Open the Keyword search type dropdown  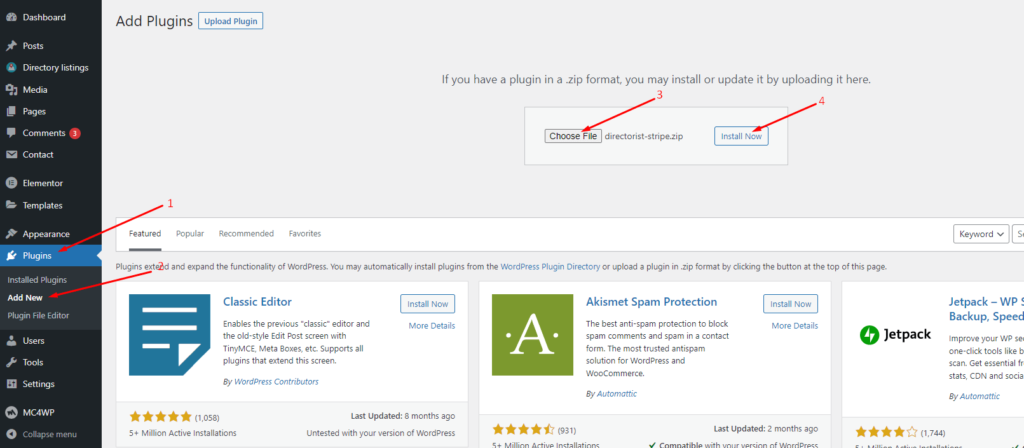(980, 234)
